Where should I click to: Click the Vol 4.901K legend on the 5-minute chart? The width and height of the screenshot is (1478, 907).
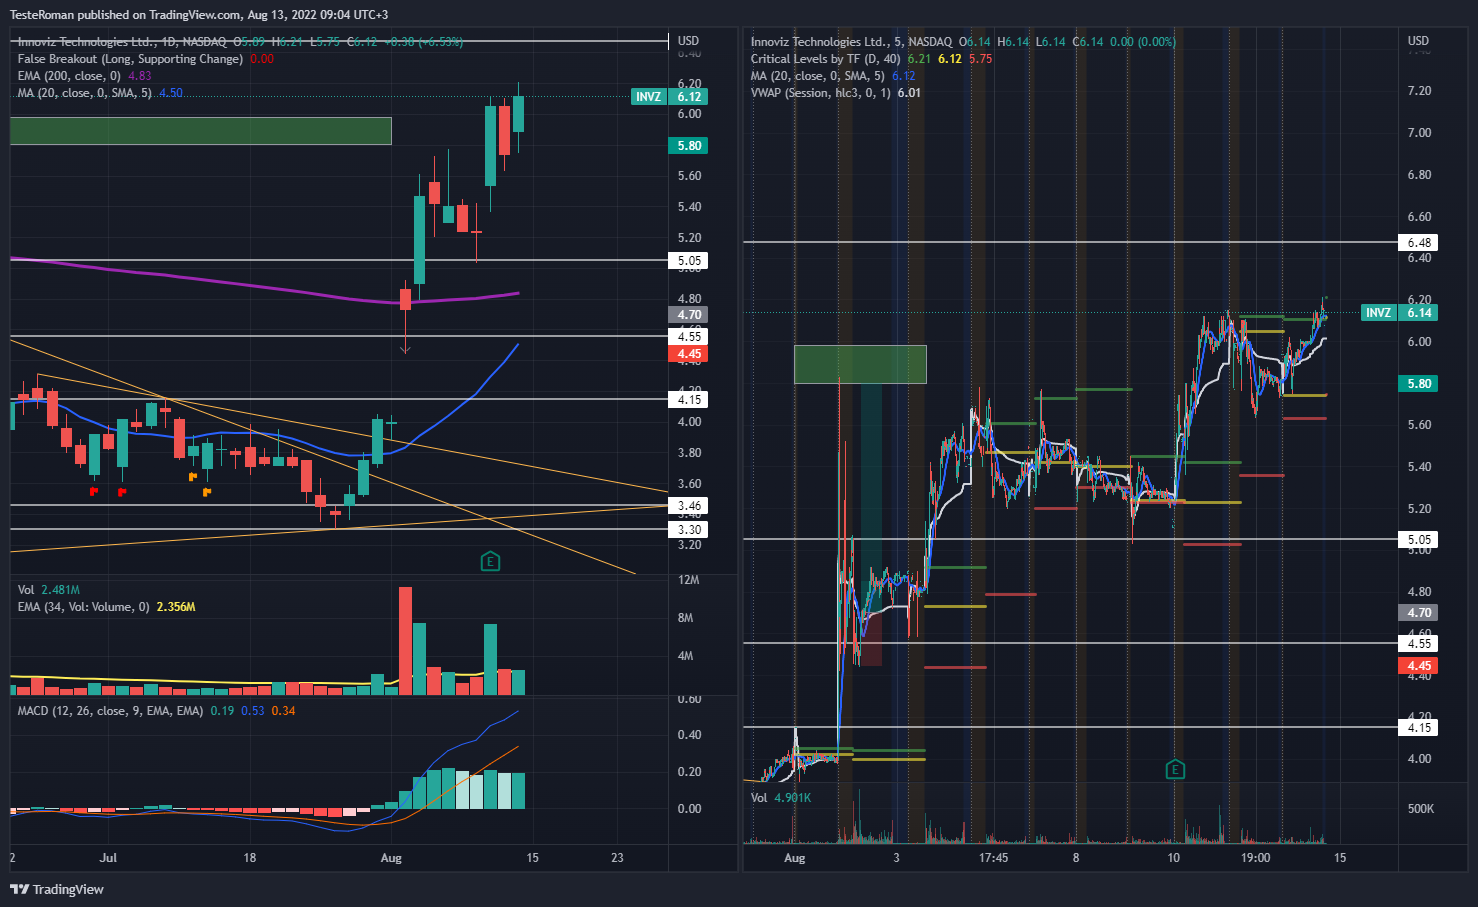point(781,798)
